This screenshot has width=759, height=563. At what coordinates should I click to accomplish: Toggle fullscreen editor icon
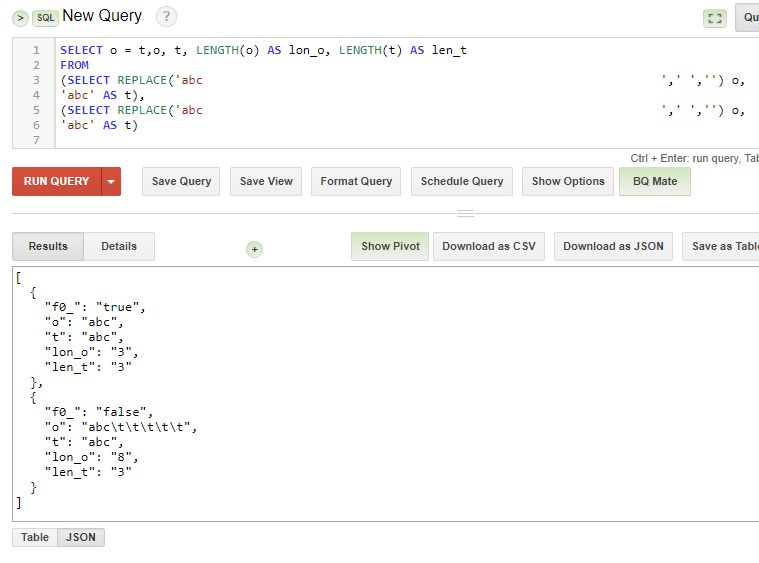coord(714,18)
